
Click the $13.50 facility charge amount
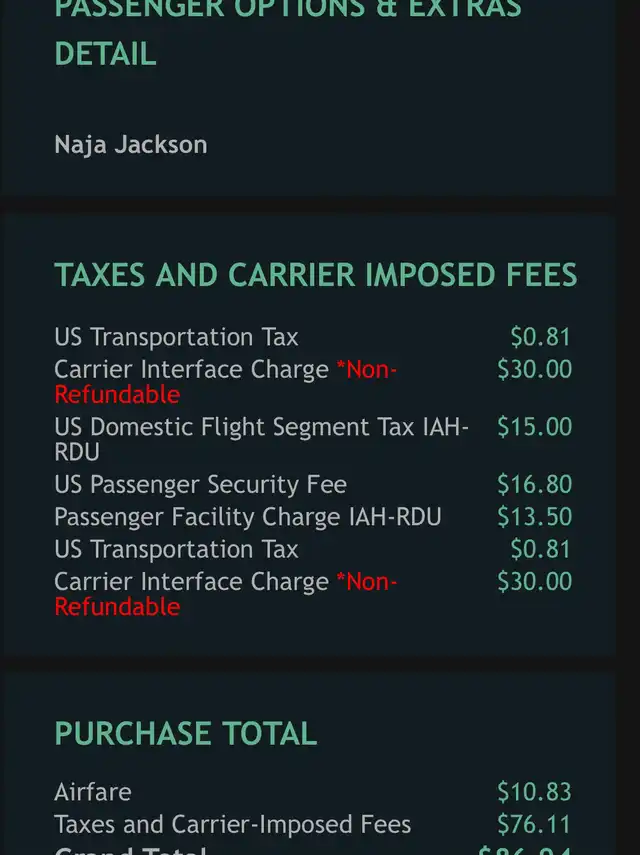click(x=534, y=517)
